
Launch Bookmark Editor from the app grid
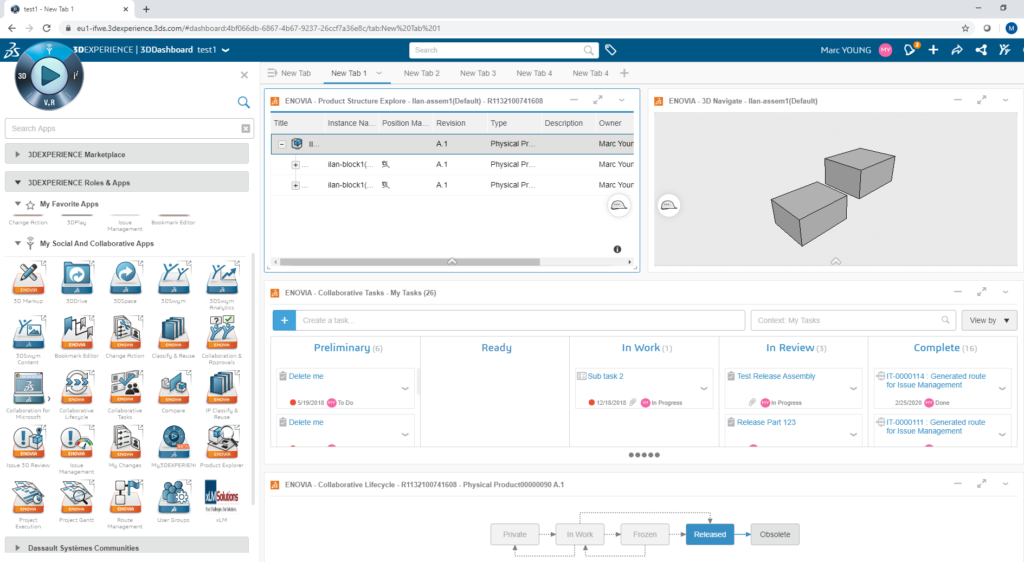click(x=76, y=334)
